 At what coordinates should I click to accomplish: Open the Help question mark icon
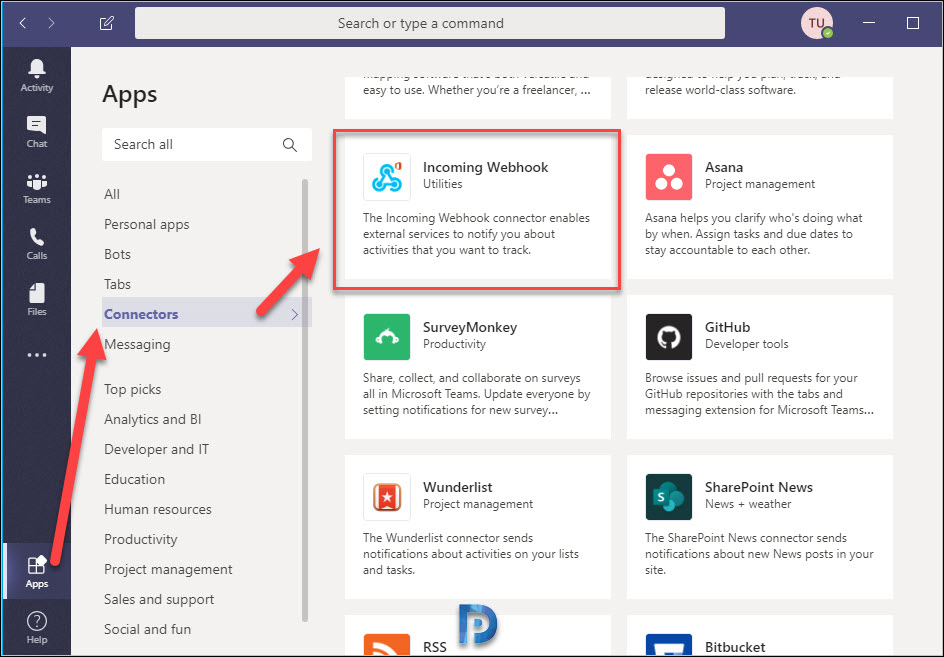[x=37, y=621]
